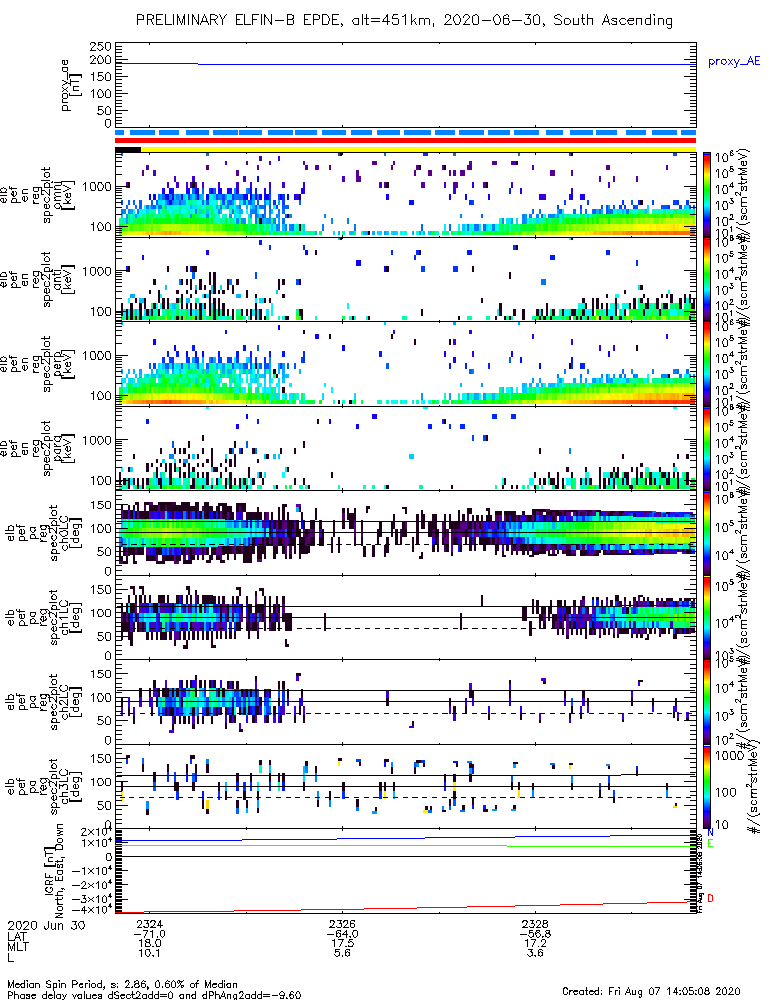Viewport: 775px width, 1000px height.
Task: Click the MLT value '18.0'
Action: (149, 943)
